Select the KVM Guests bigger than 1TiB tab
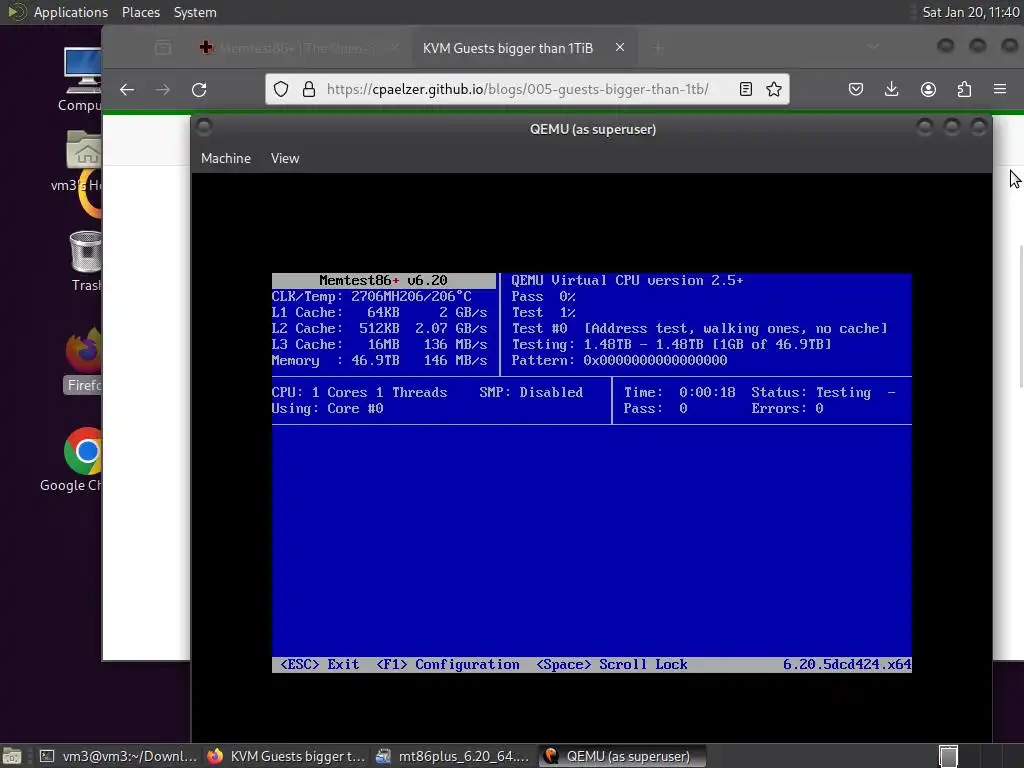 tap(507, 48)
